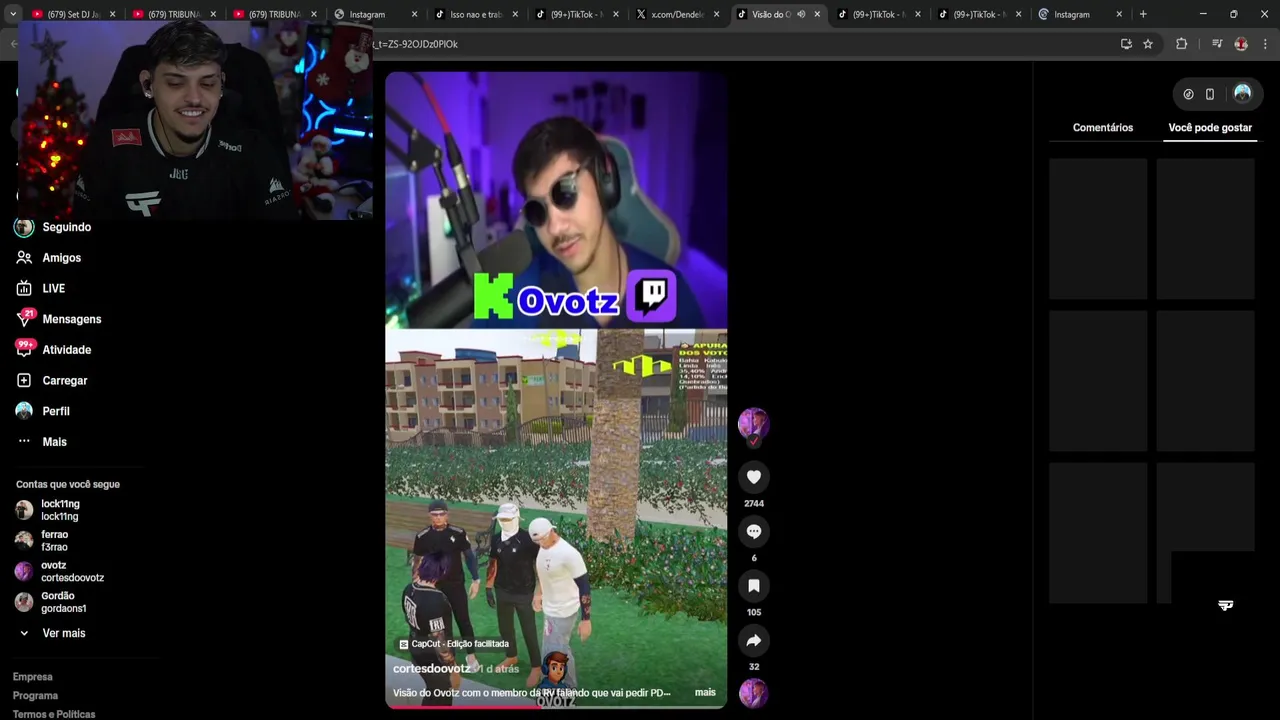
Task: Share the video using the arrow icon
Action: [x=754, y=640]
